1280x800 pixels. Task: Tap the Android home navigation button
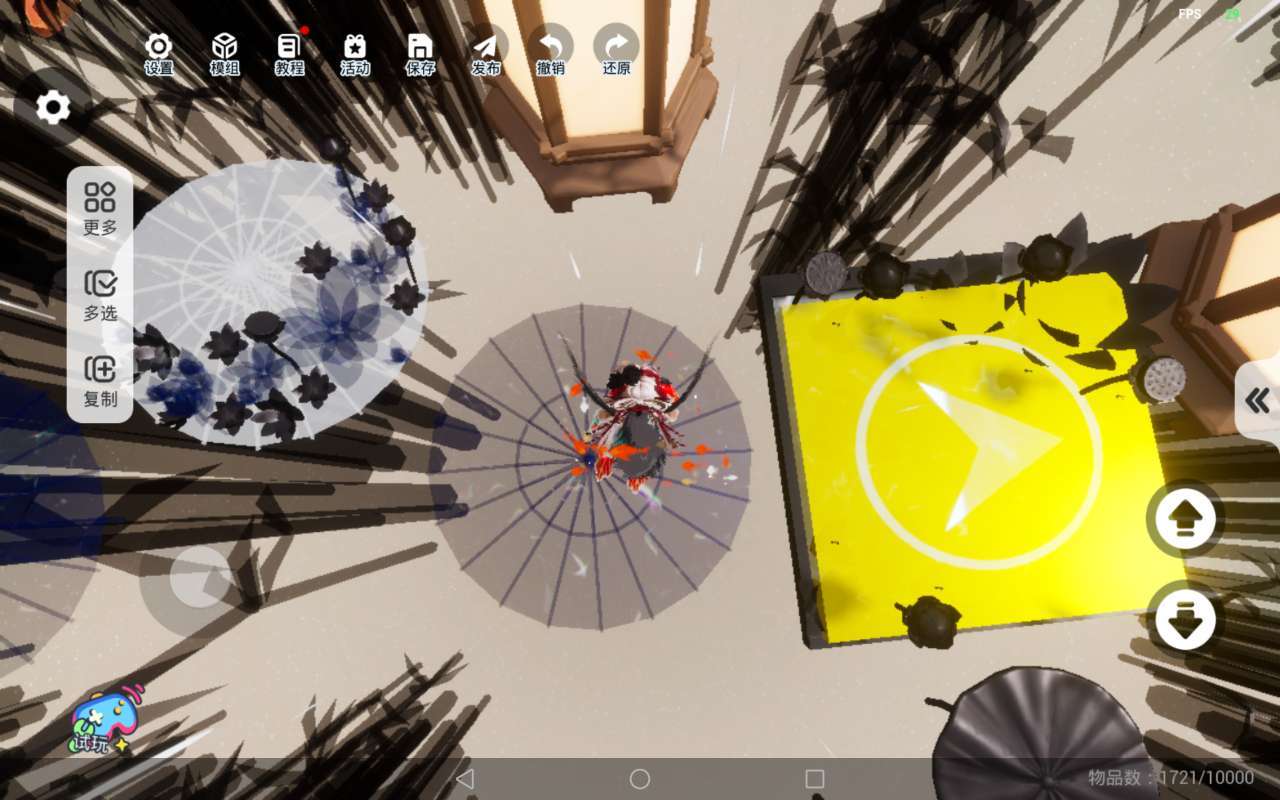(x=640, y=778)
